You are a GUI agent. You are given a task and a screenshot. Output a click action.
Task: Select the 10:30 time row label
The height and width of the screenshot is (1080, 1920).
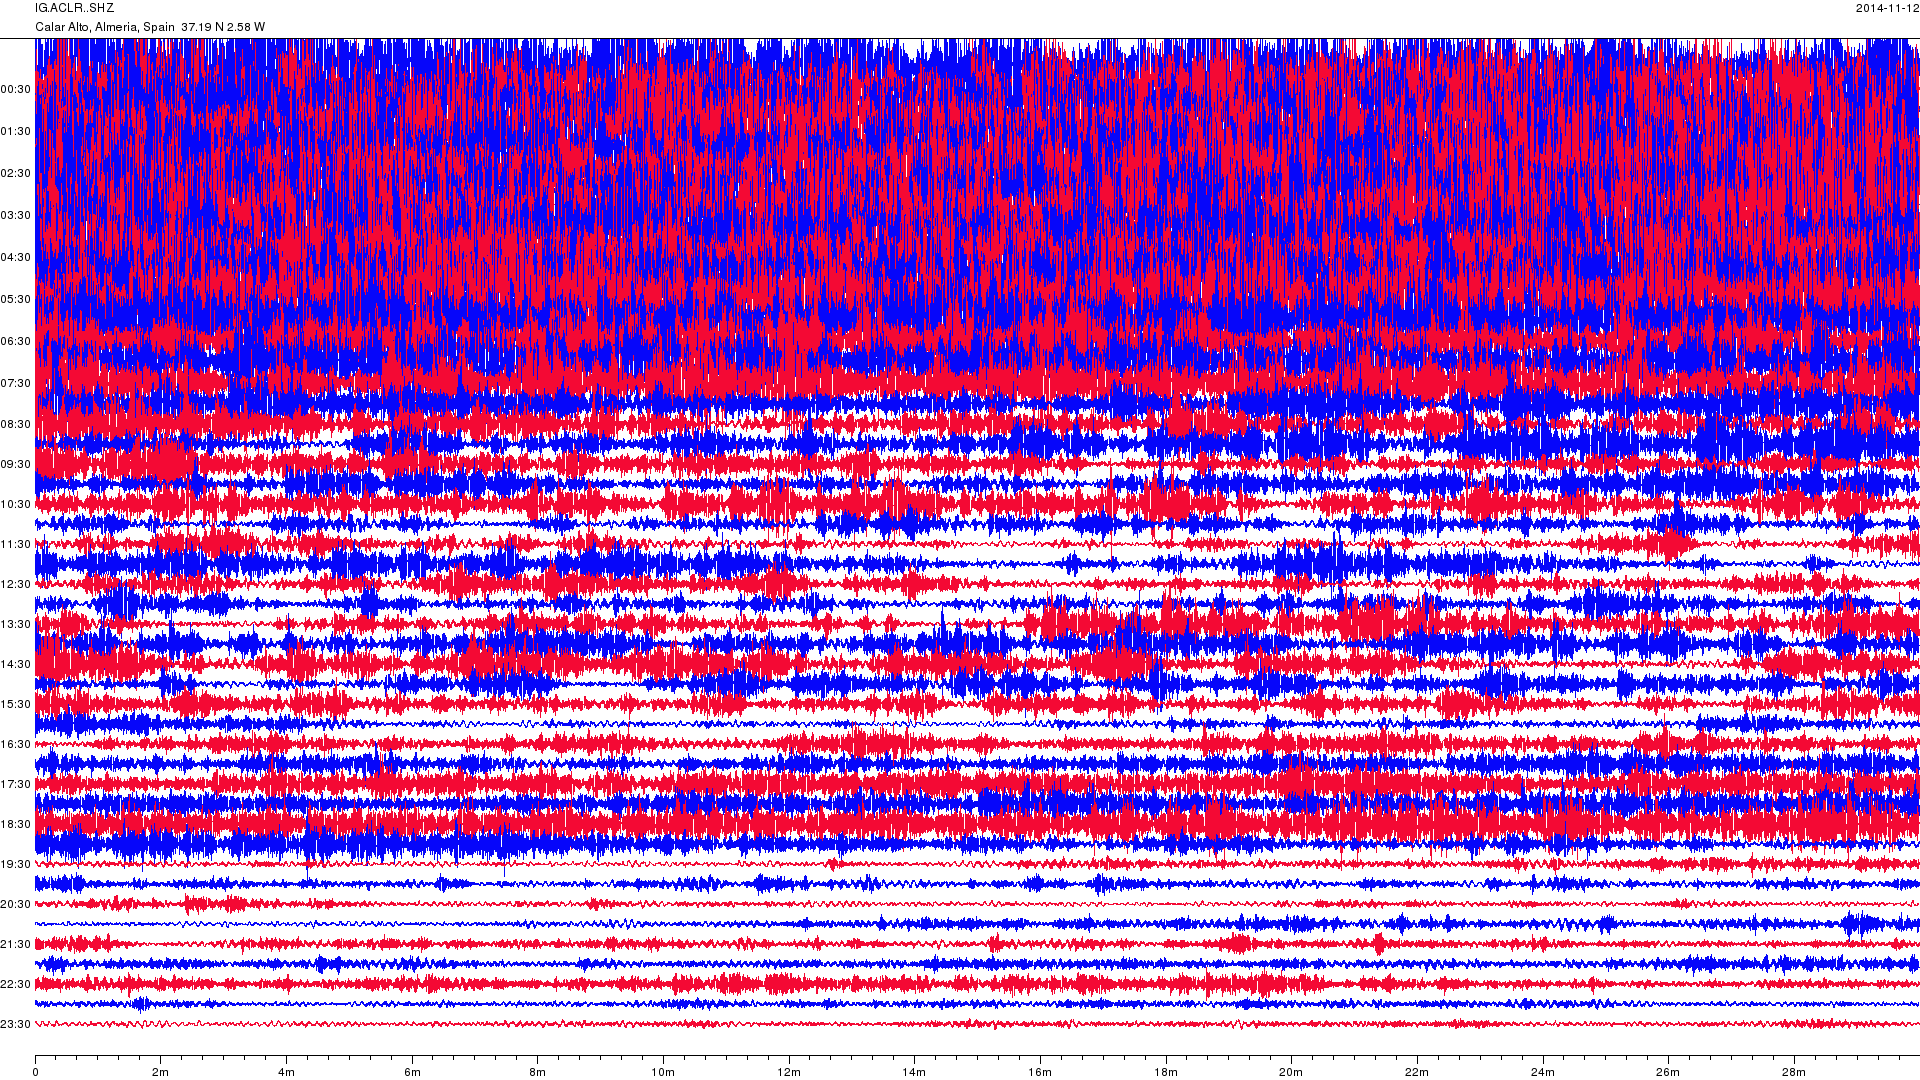pyautogui.click(x=16, y=505)
